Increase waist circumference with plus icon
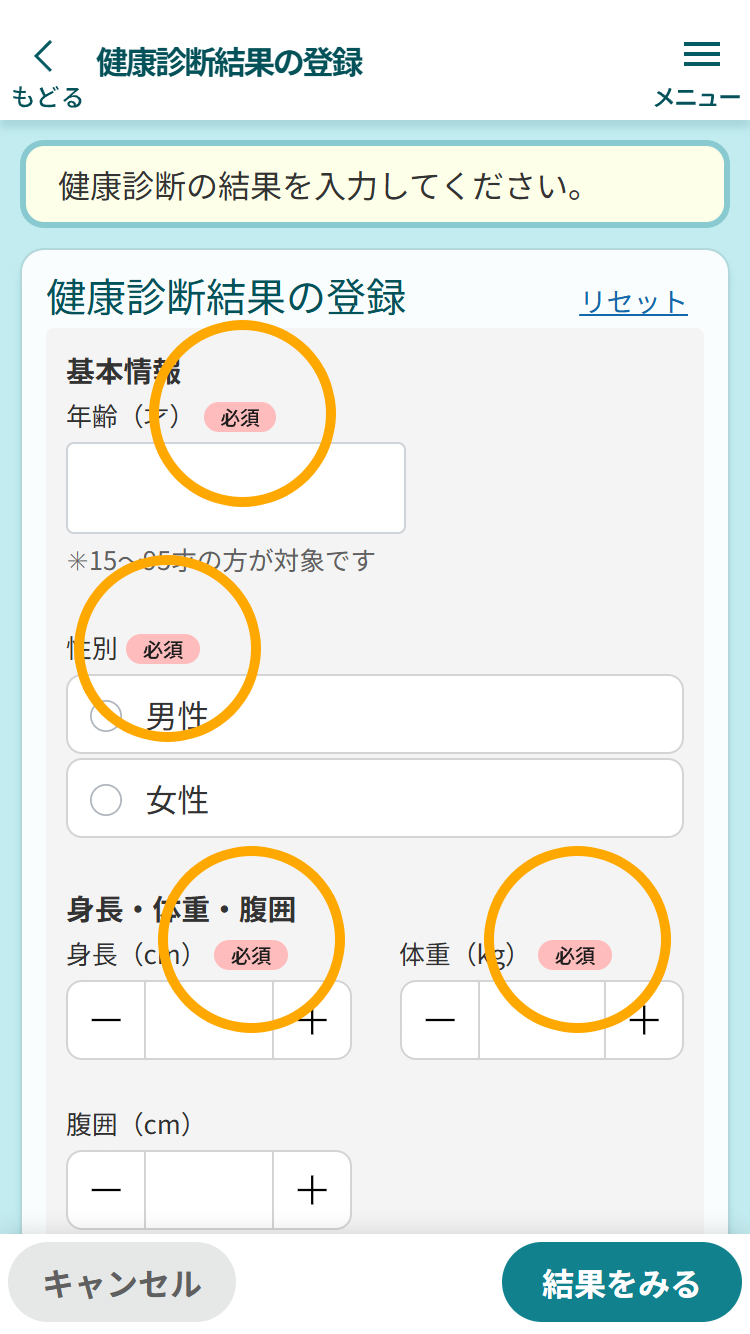The image size is (750, 1334). [x=313, y=1190]
